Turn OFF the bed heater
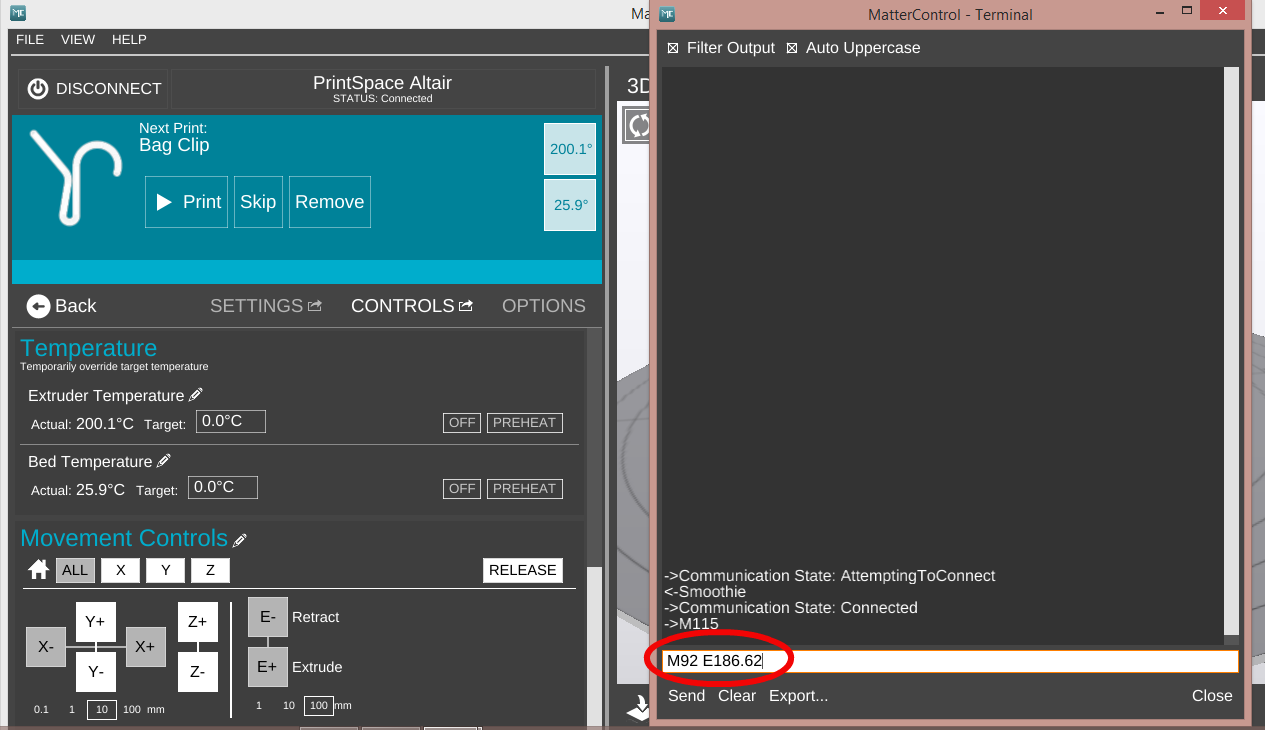The image size is (1265, 730). click(462, 489)
